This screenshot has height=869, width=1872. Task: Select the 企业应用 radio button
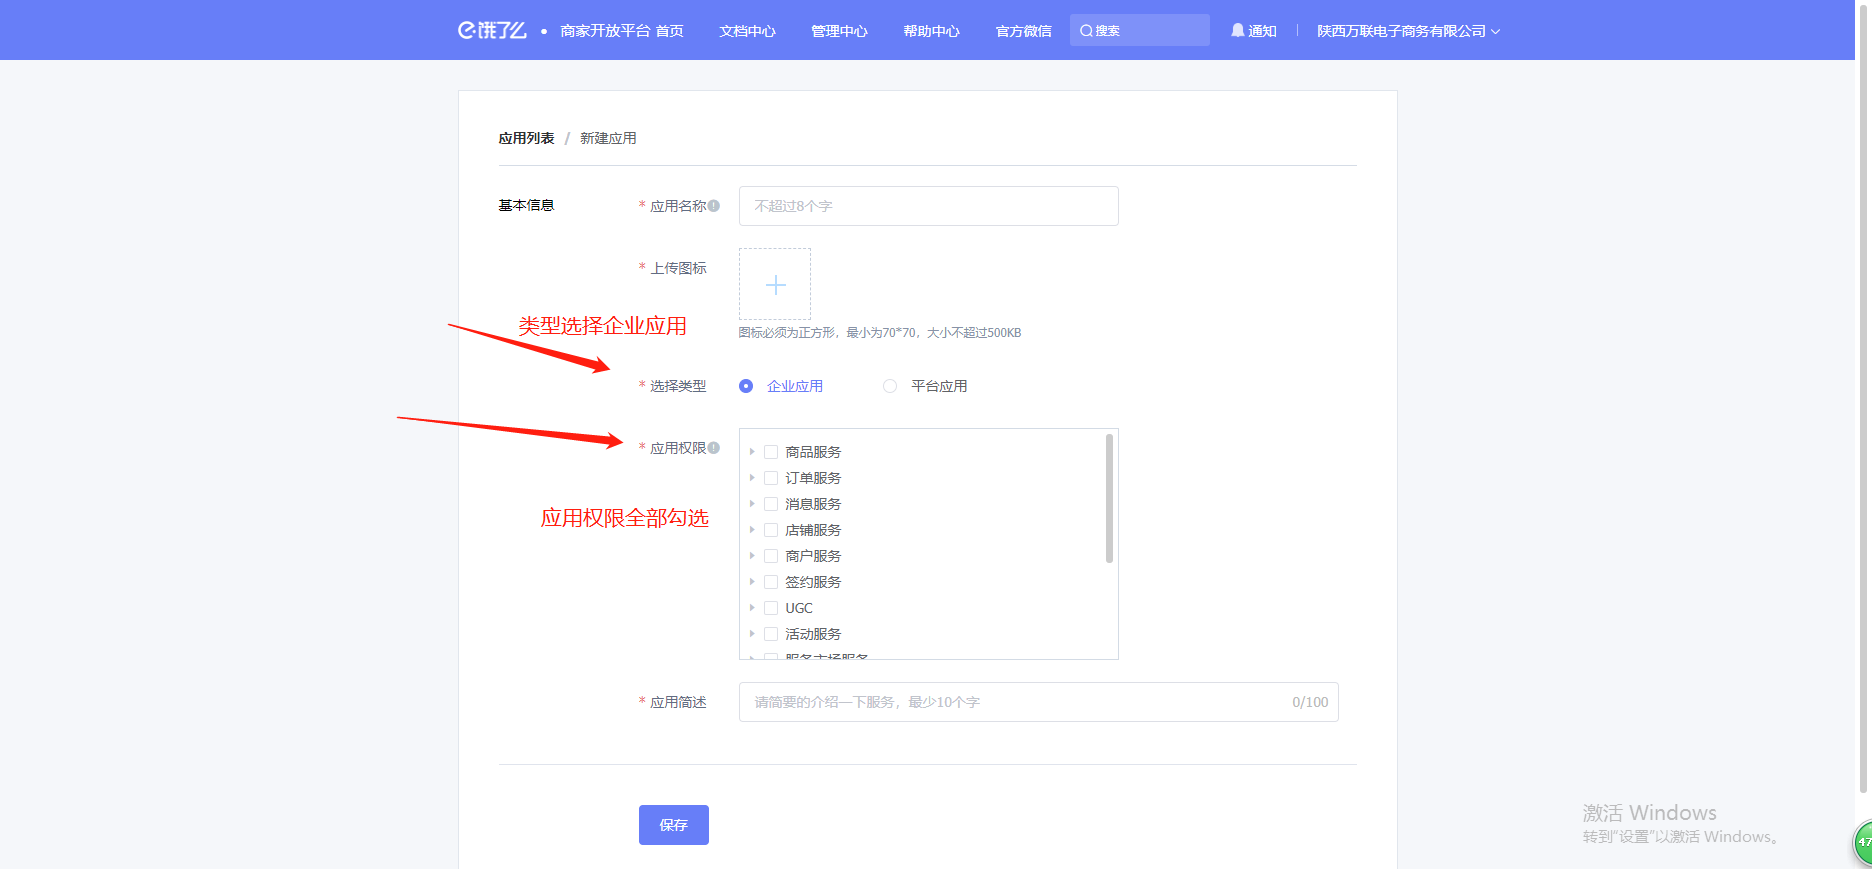tap(746, 386)
